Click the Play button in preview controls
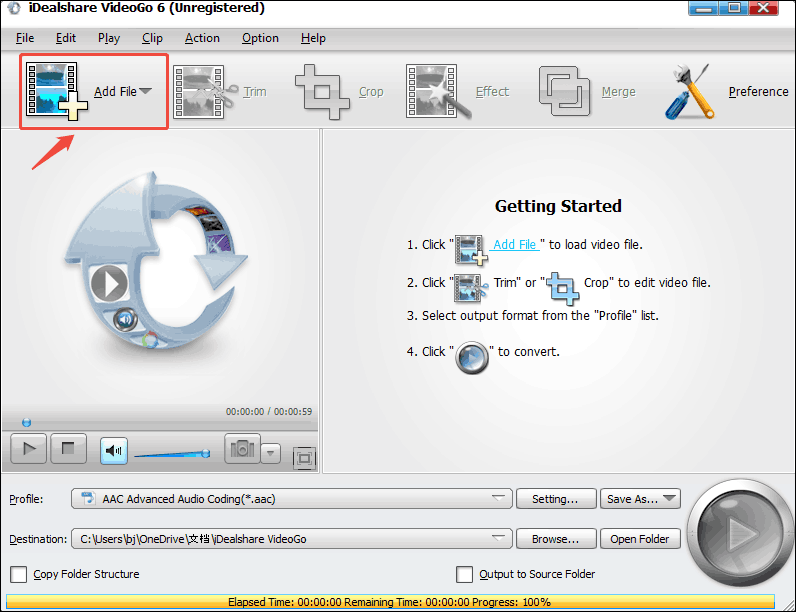The height and width of the screenshot is (612, 796). tap(29, 449)
